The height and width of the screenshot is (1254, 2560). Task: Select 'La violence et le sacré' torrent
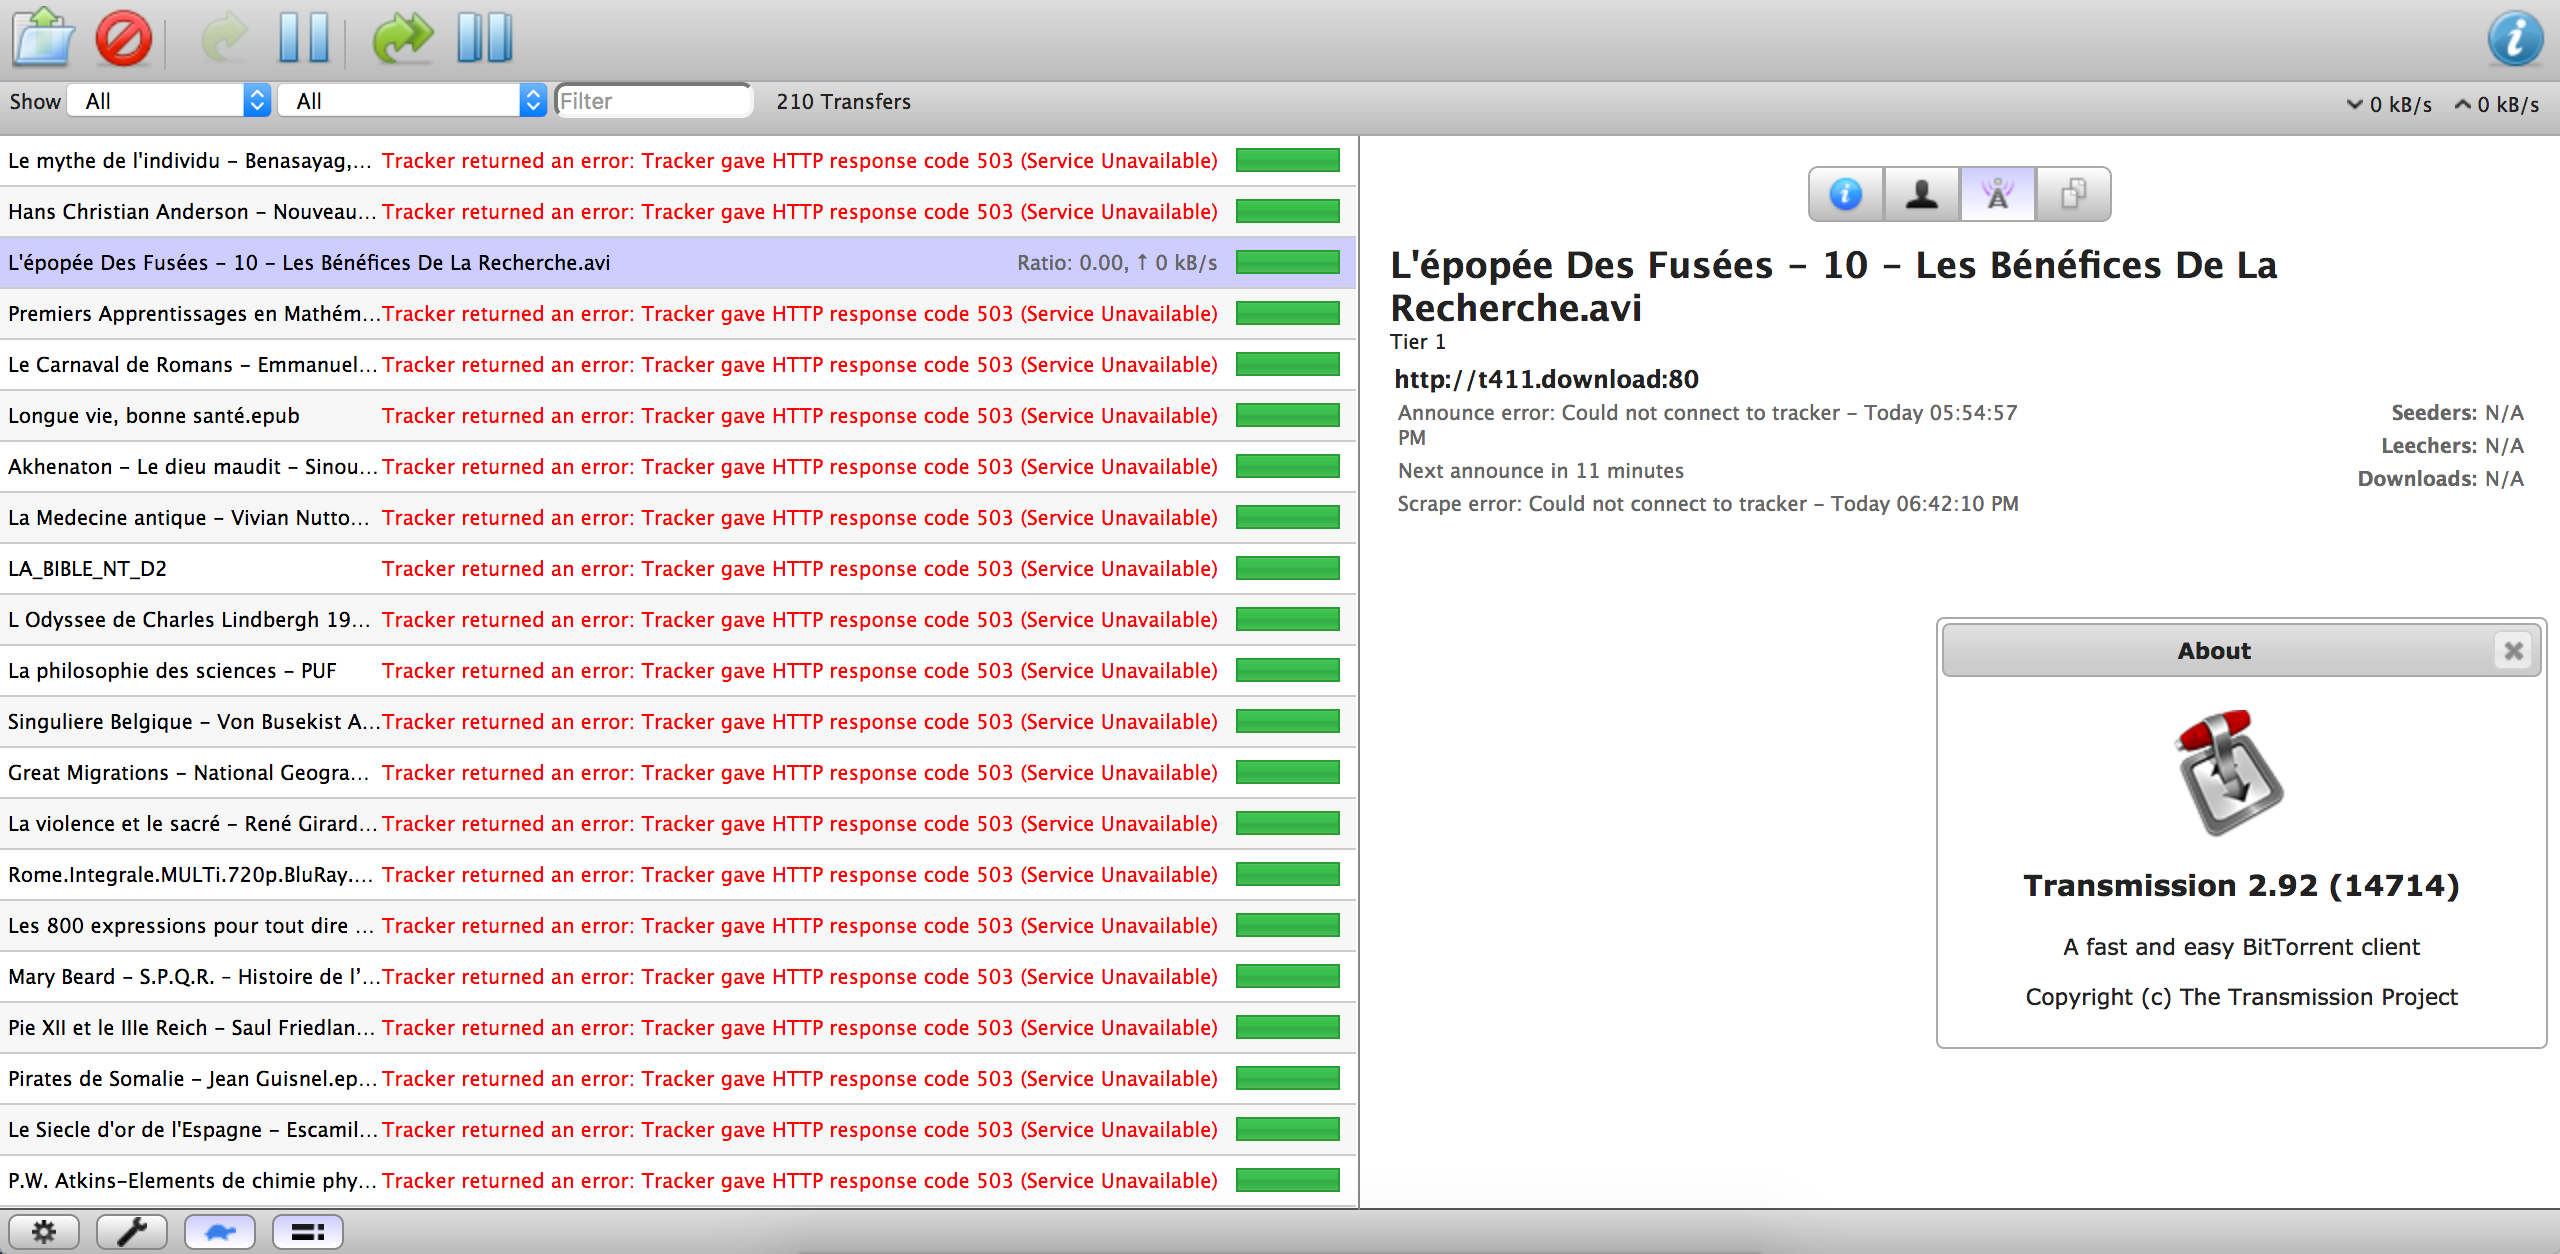(678, 824)
